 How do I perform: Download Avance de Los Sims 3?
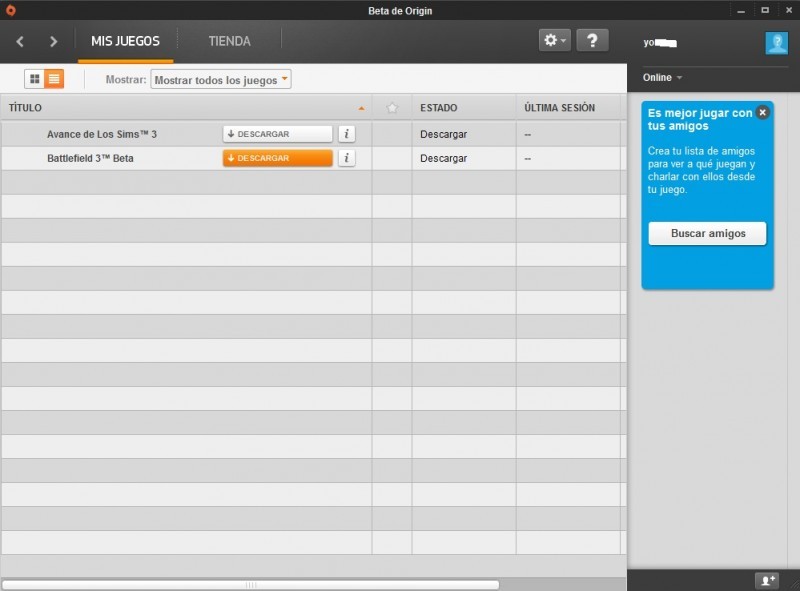[278, 134]
